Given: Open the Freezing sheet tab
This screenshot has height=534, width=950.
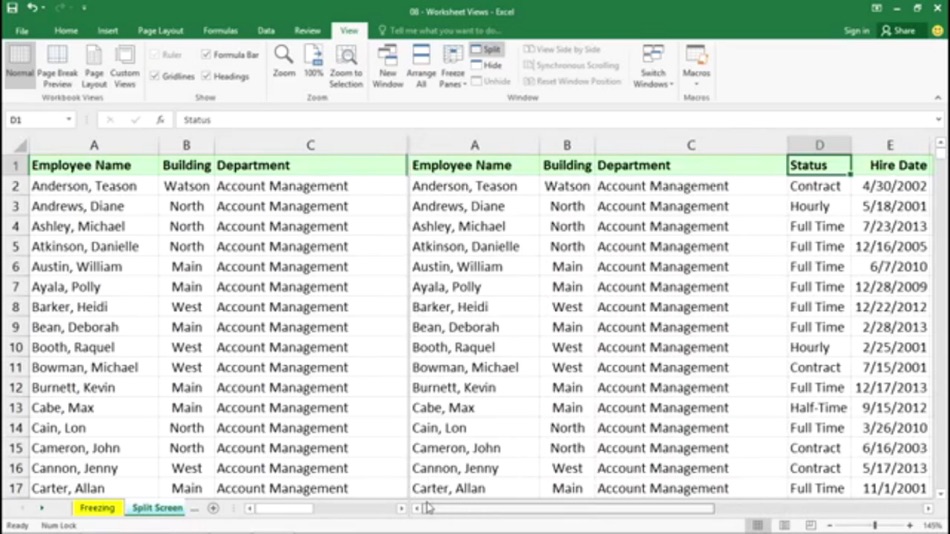Looking at the screenshot, I should coord(97,508).
